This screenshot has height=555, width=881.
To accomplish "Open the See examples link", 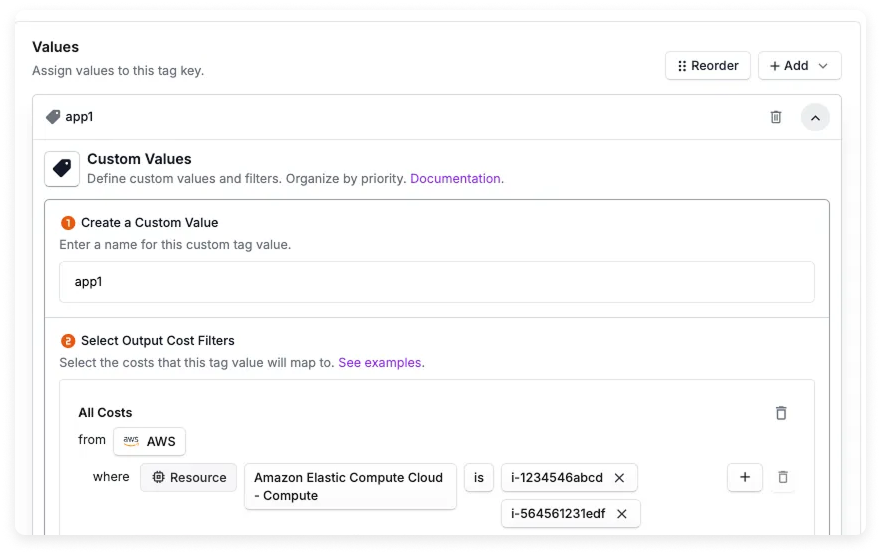I will pos(381,363).
